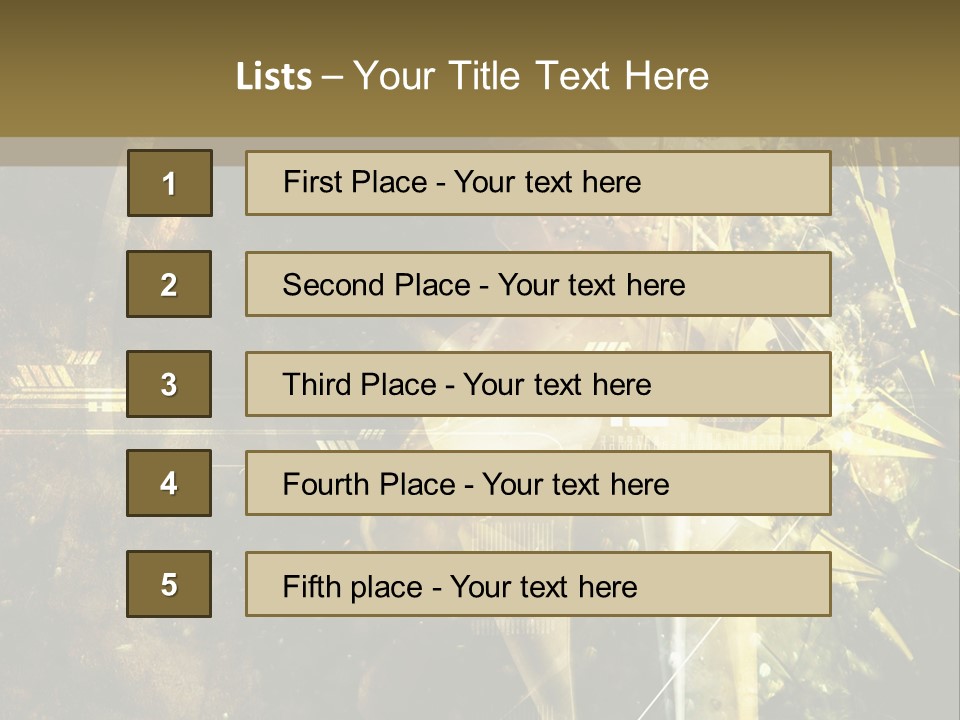Image resolution: width=960 pixels, height=720 pixels.
Task: Click the number 1 box
Action: pyautogui.click(x=169, y=183)
